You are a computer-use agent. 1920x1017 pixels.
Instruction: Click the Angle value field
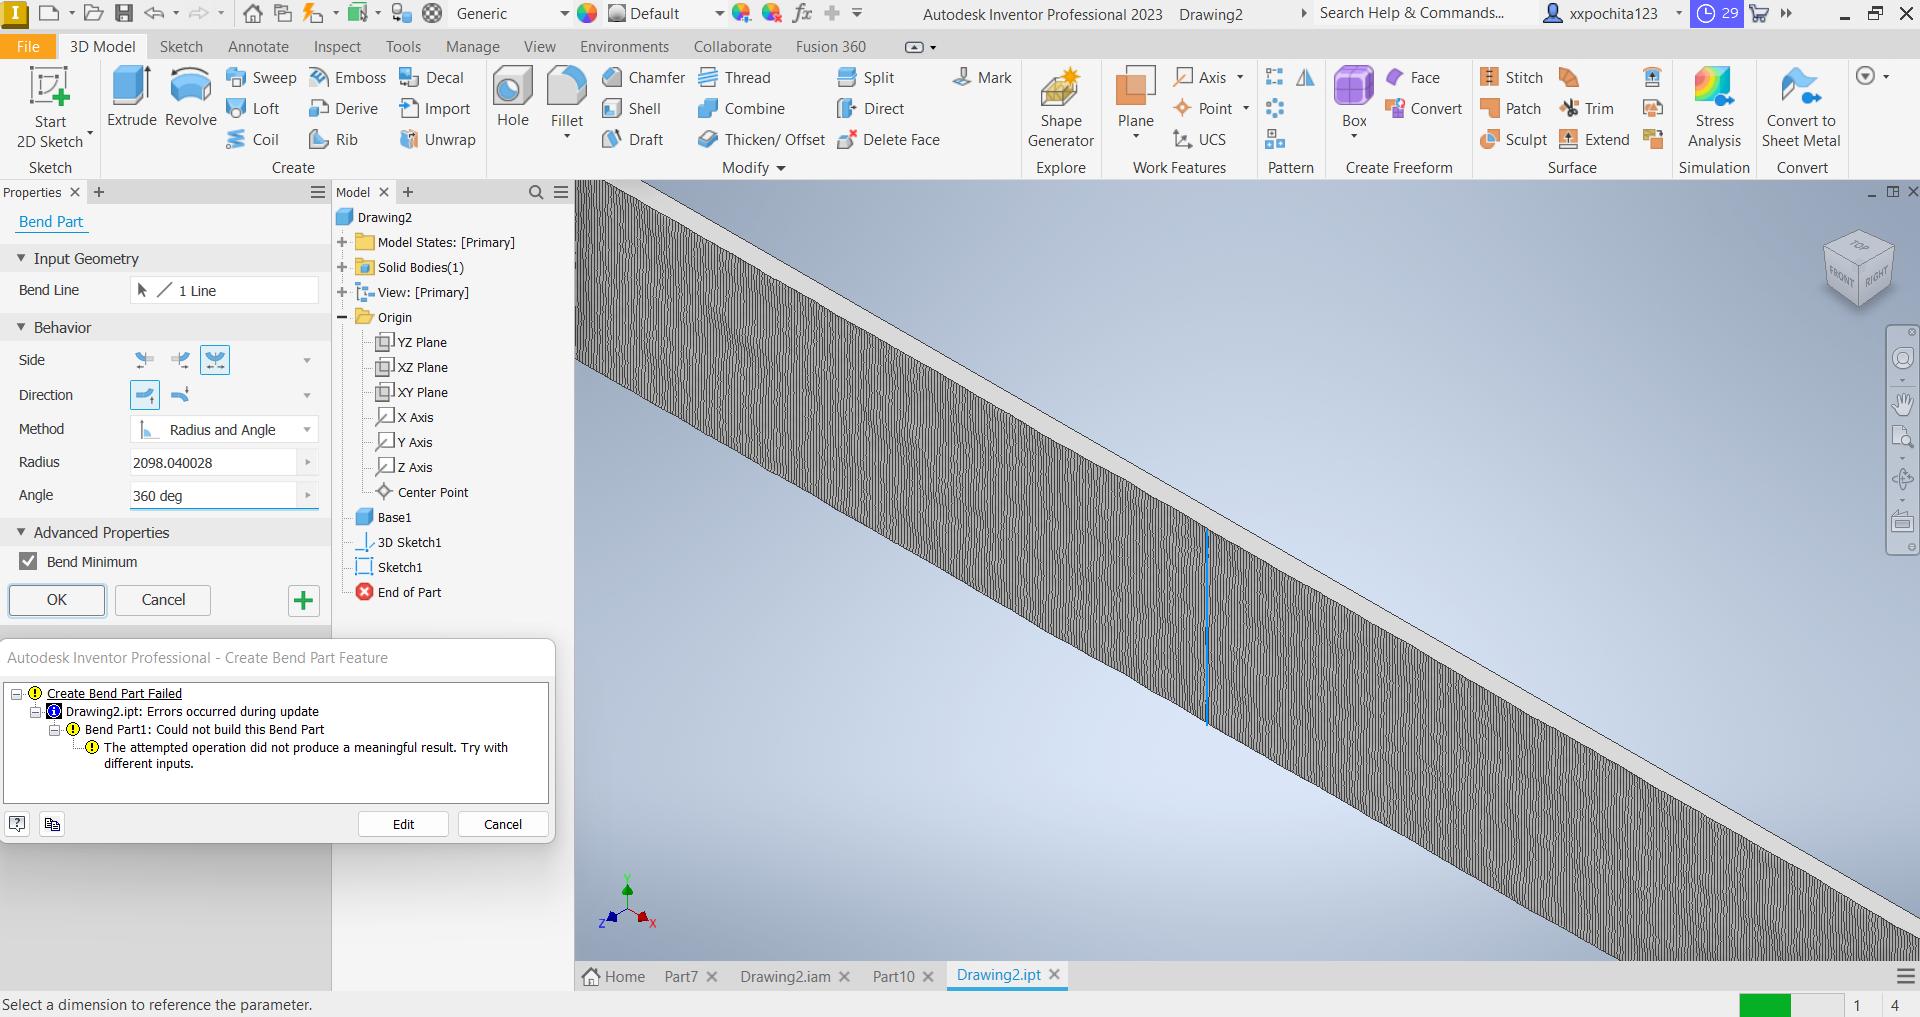click(213, 495)
